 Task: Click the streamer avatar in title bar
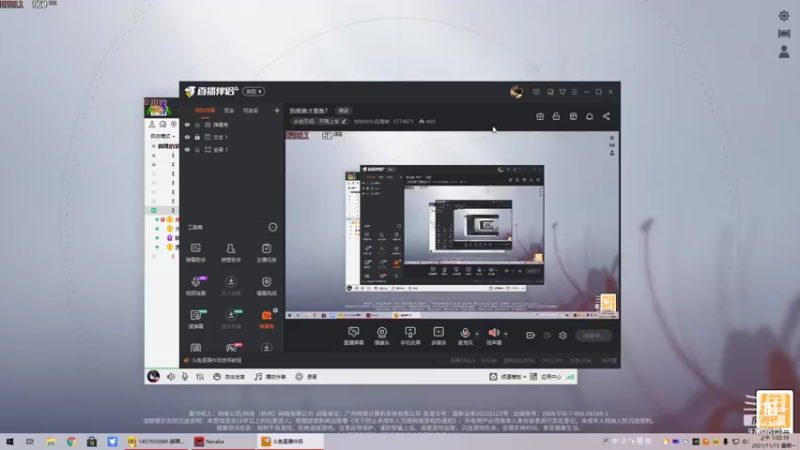tap(516, 92)
